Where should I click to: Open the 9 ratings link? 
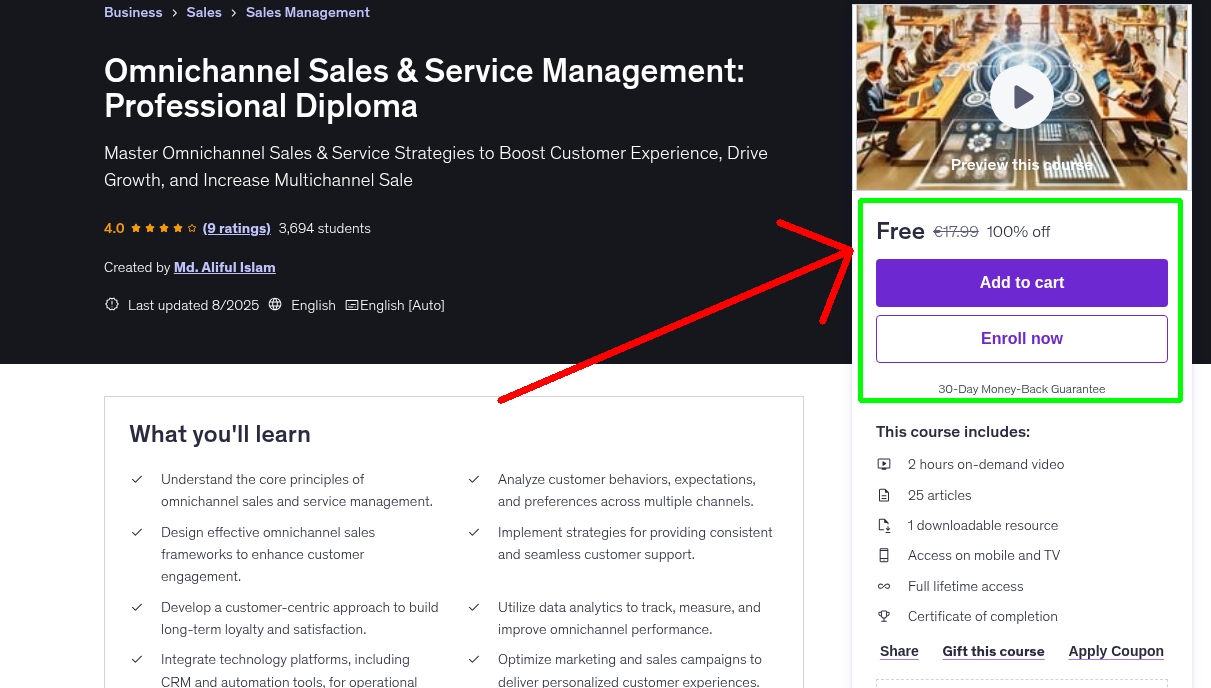(x=236, y=228)
